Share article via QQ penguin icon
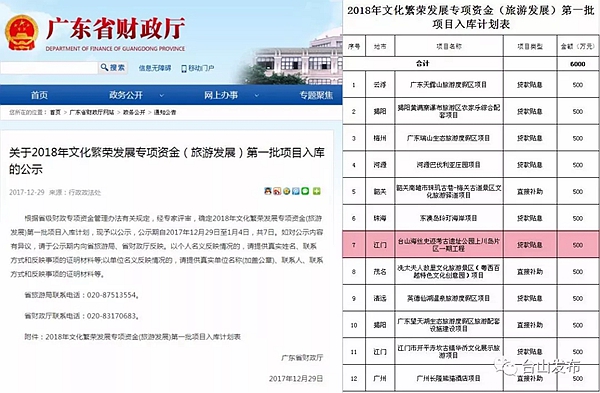 click(x=268, y=191)
